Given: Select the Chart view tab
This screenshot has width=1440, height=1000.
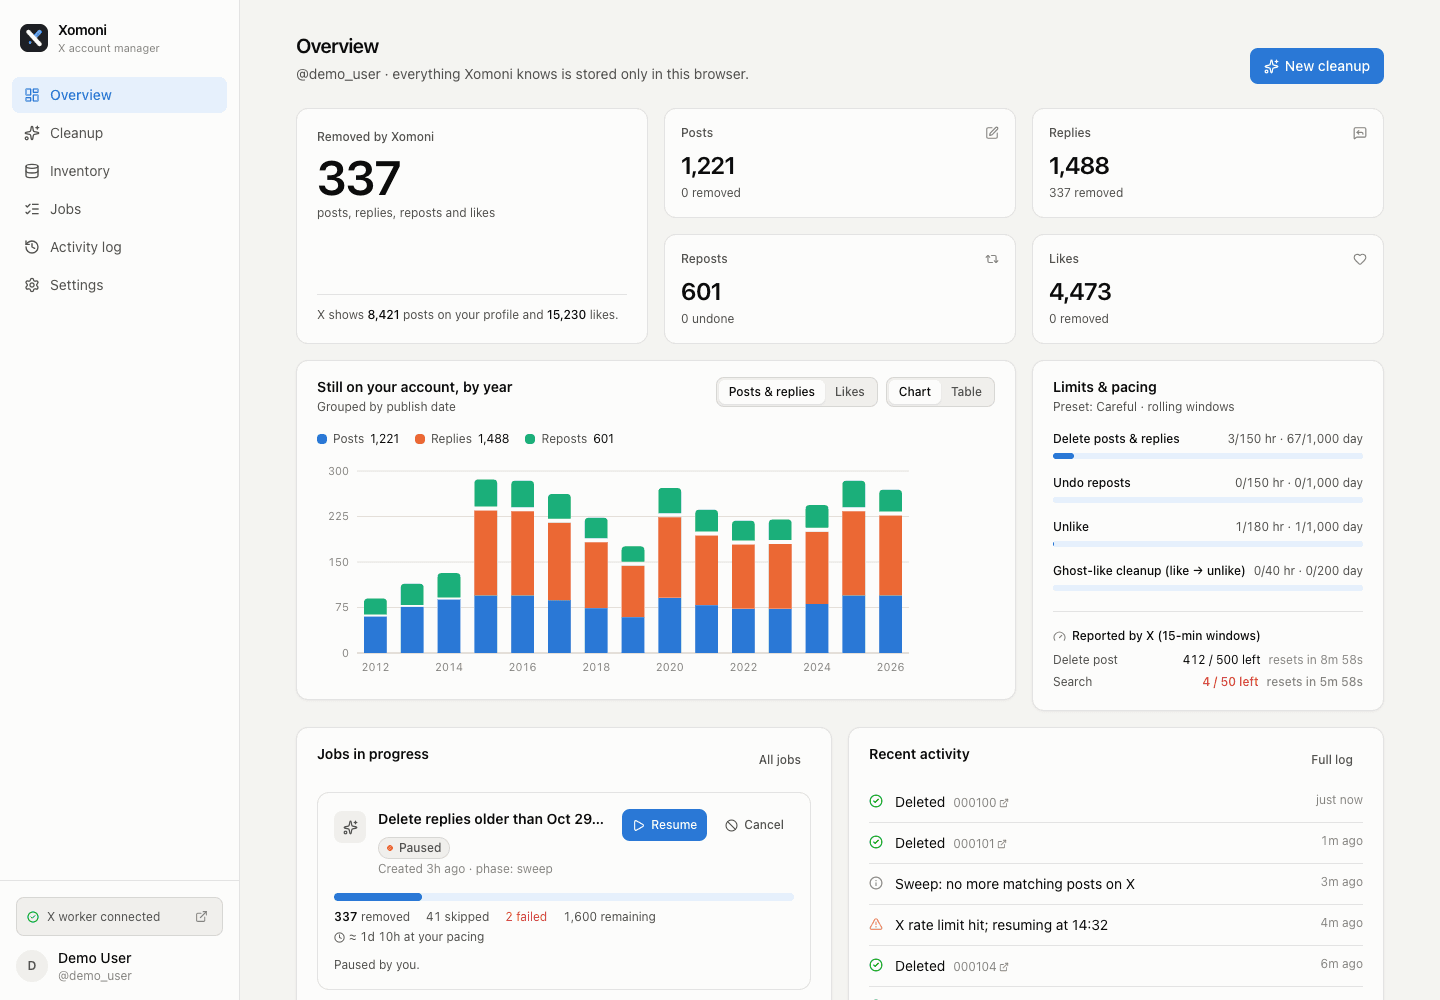Looking at the screenshot, I should 914,392.
